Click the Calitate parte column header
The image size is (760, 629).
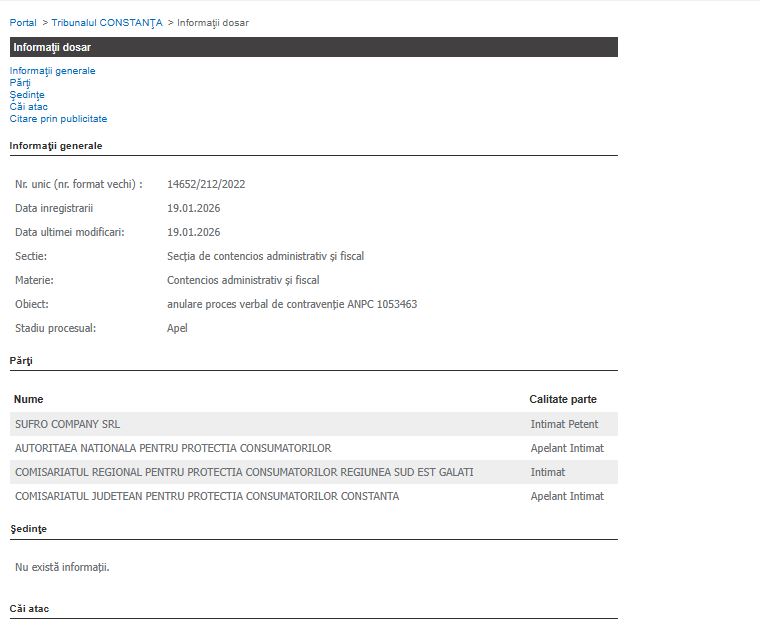coord(562,399)
